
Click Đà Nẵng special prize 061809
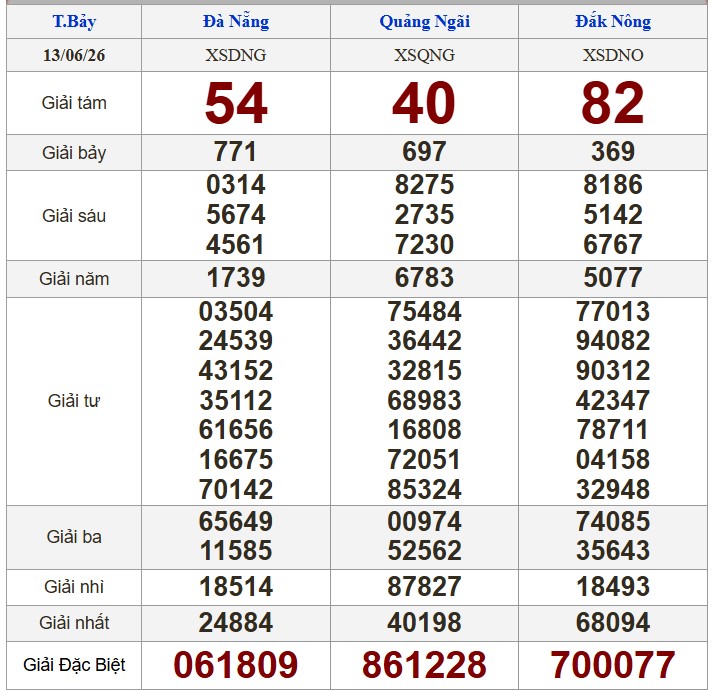click(236, 665)
